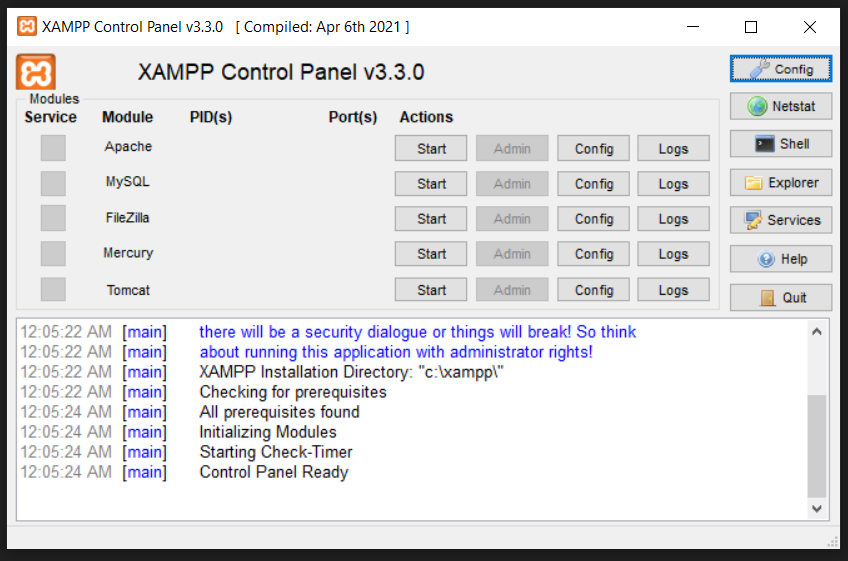Click the large XAMPP orange logo
The height and width of the screenshot is (561, 848).
point(36,72)
